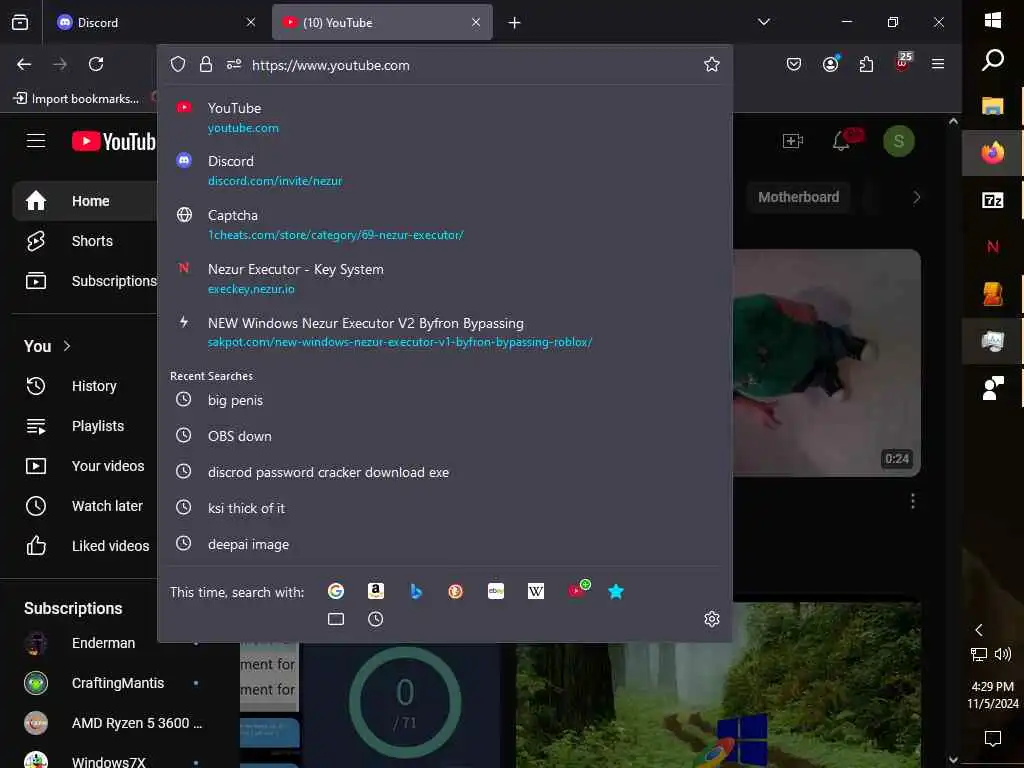Open the green S account avatar
The image size is (1024, 768).
899,141
